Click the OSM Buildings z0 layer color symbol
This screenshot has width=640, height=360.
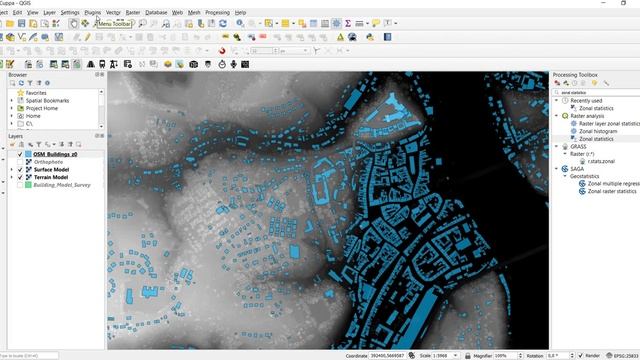(x=28, y=154)
